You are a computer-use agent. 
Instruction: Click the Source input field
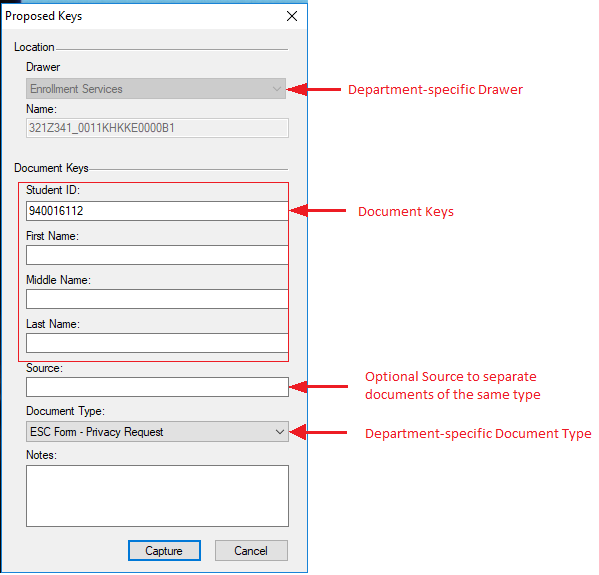click(x=157, y=387)
